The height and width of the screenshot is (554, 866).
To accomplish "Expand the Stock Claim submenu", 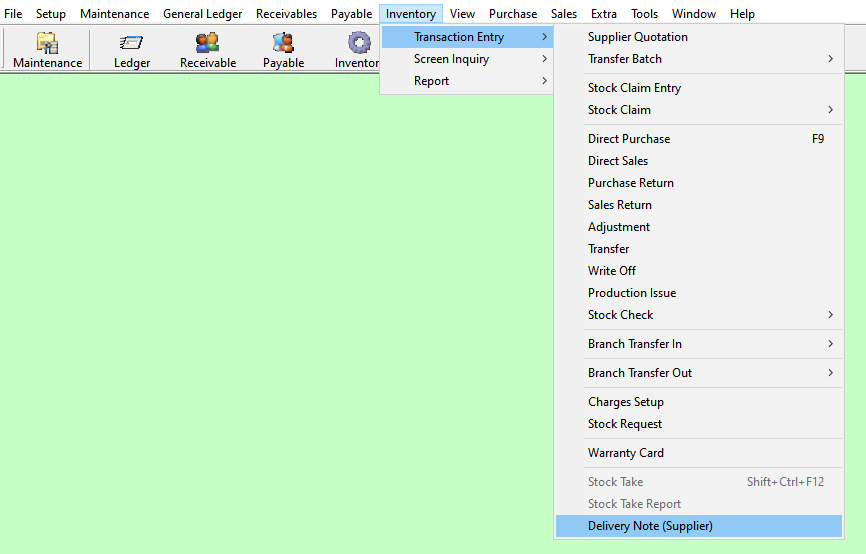I will [699, 110].
